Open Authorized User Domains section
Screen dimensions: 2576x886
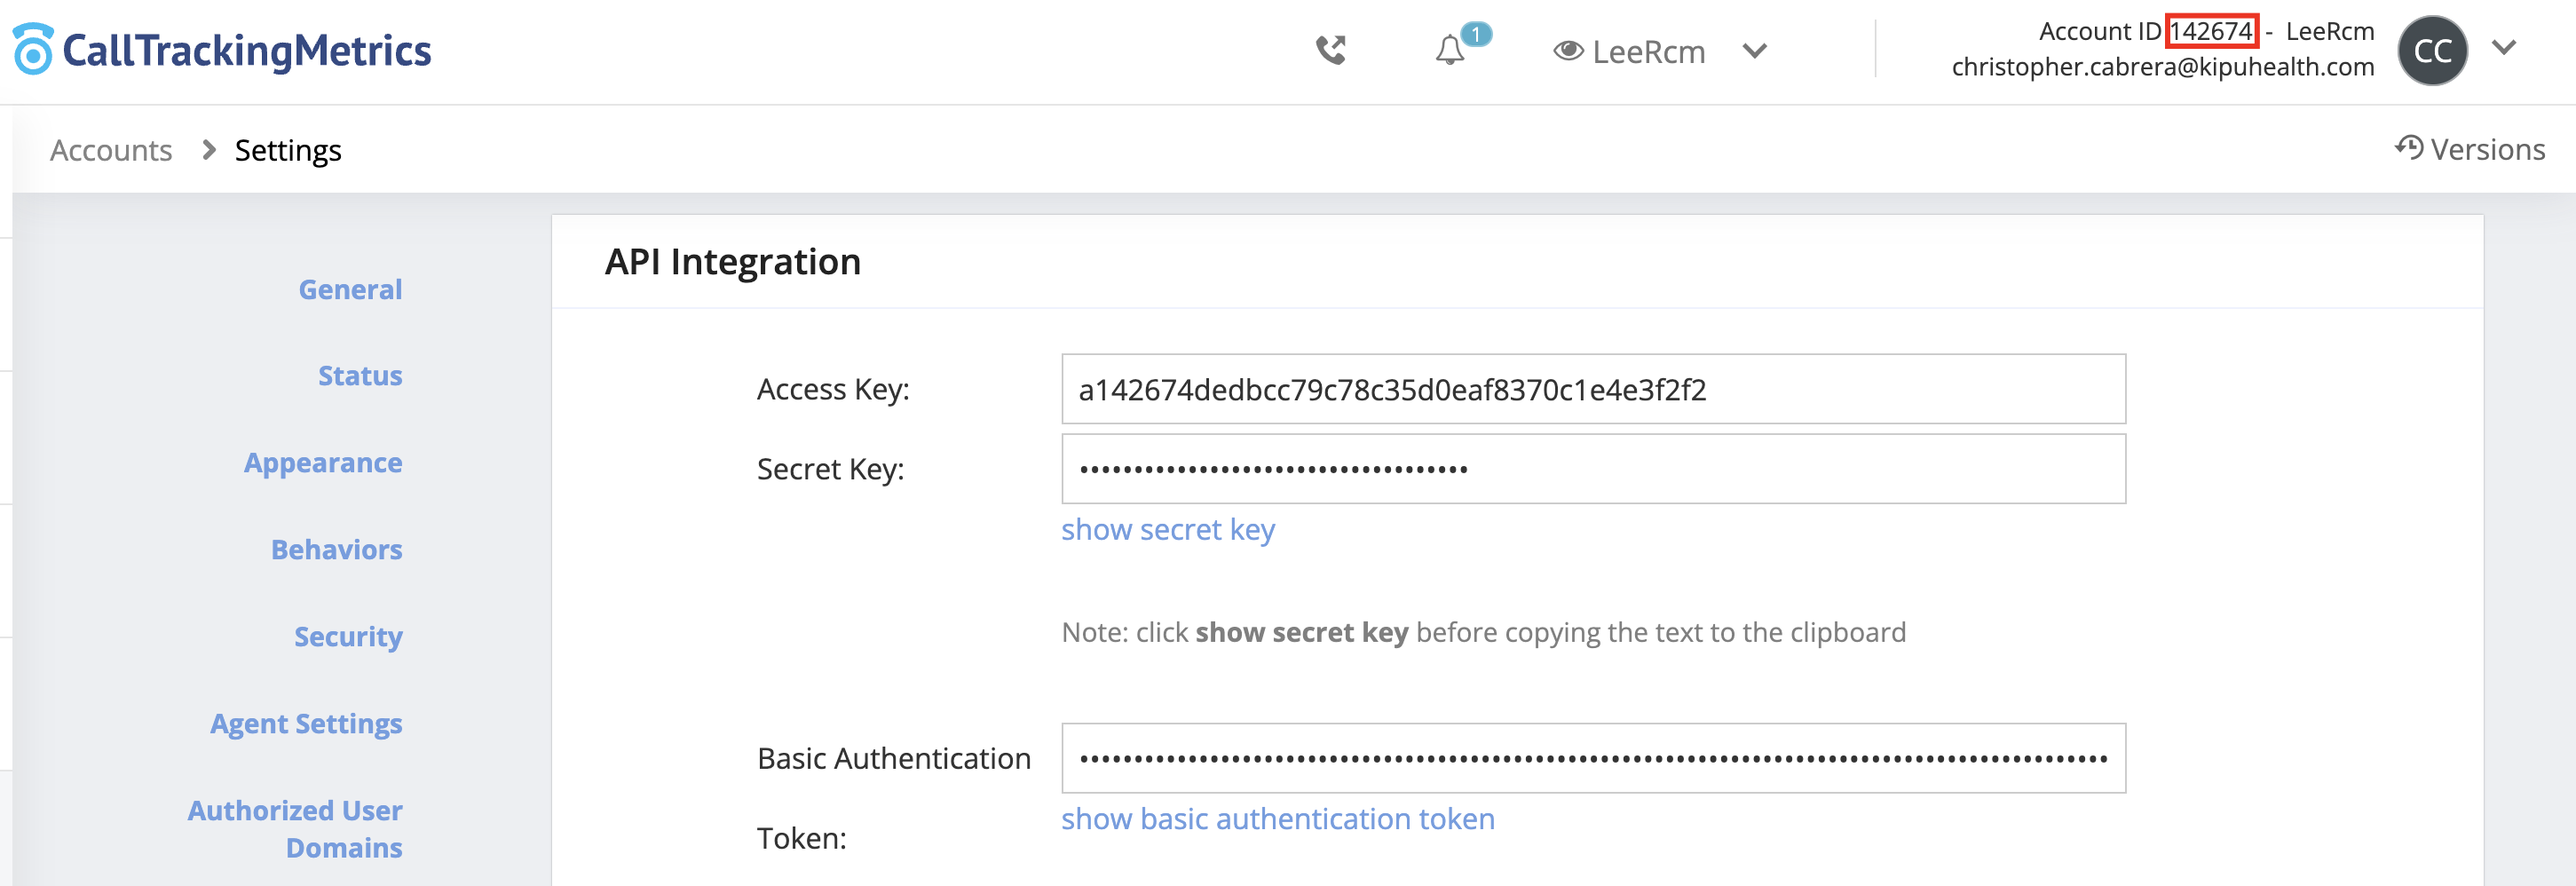click(x=295, y=828)
